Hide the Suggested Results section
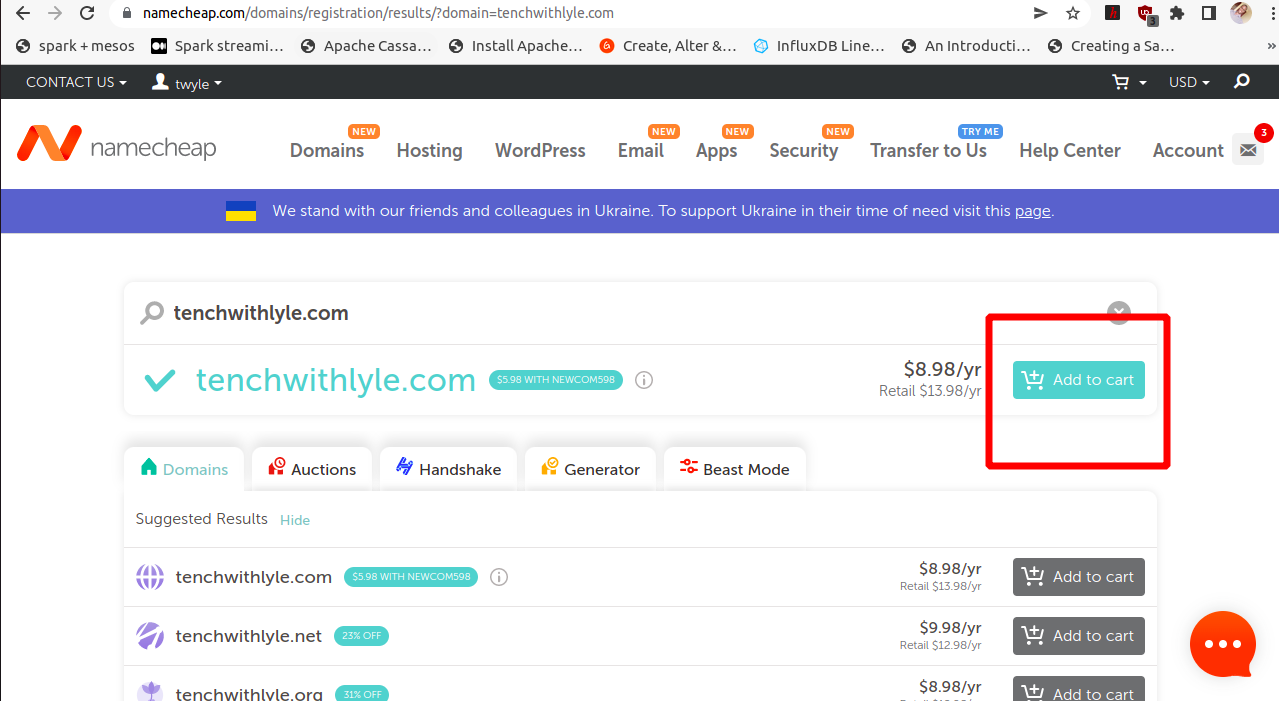 pyautogui.click(x=294, y=520)
